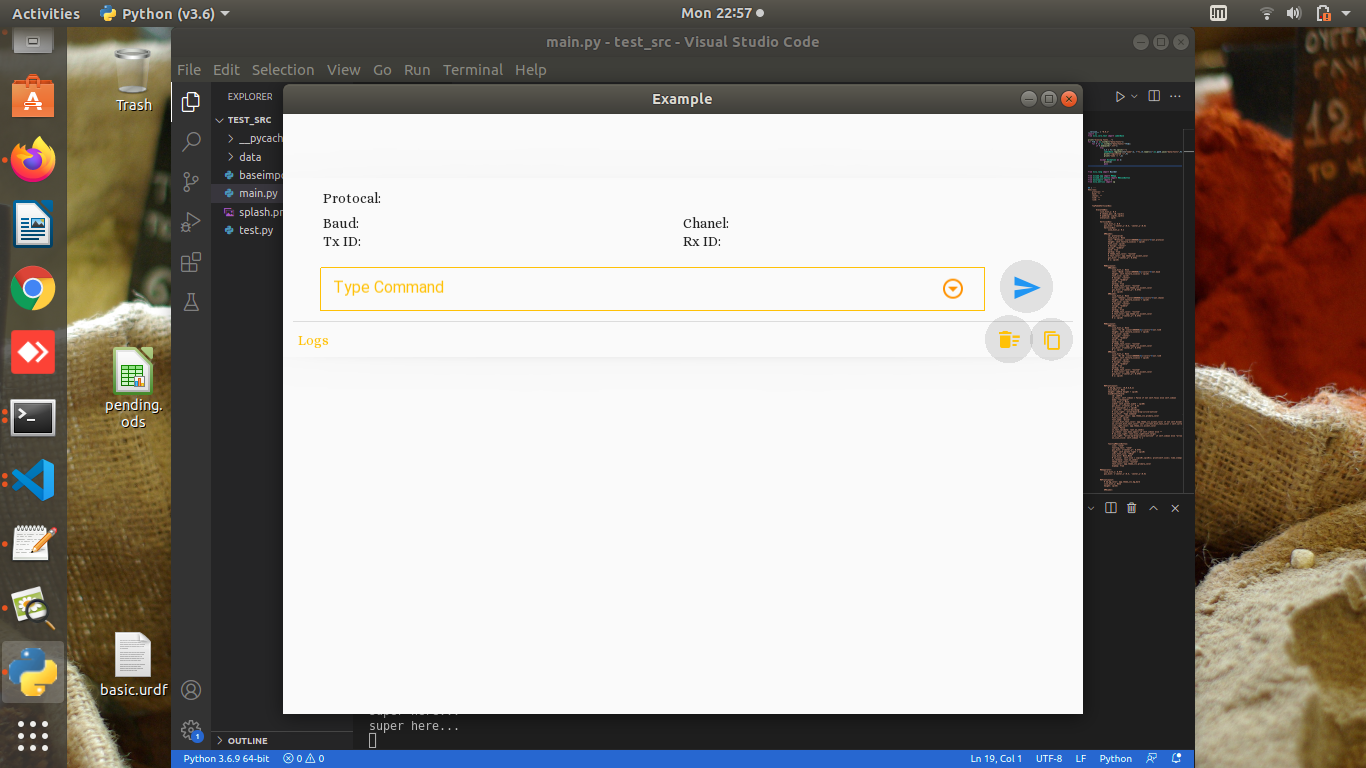Change interpreter via Python 3.6.9 64-bit status item
The height and width of the screenshot is (768, 1366).
point(225,758)
